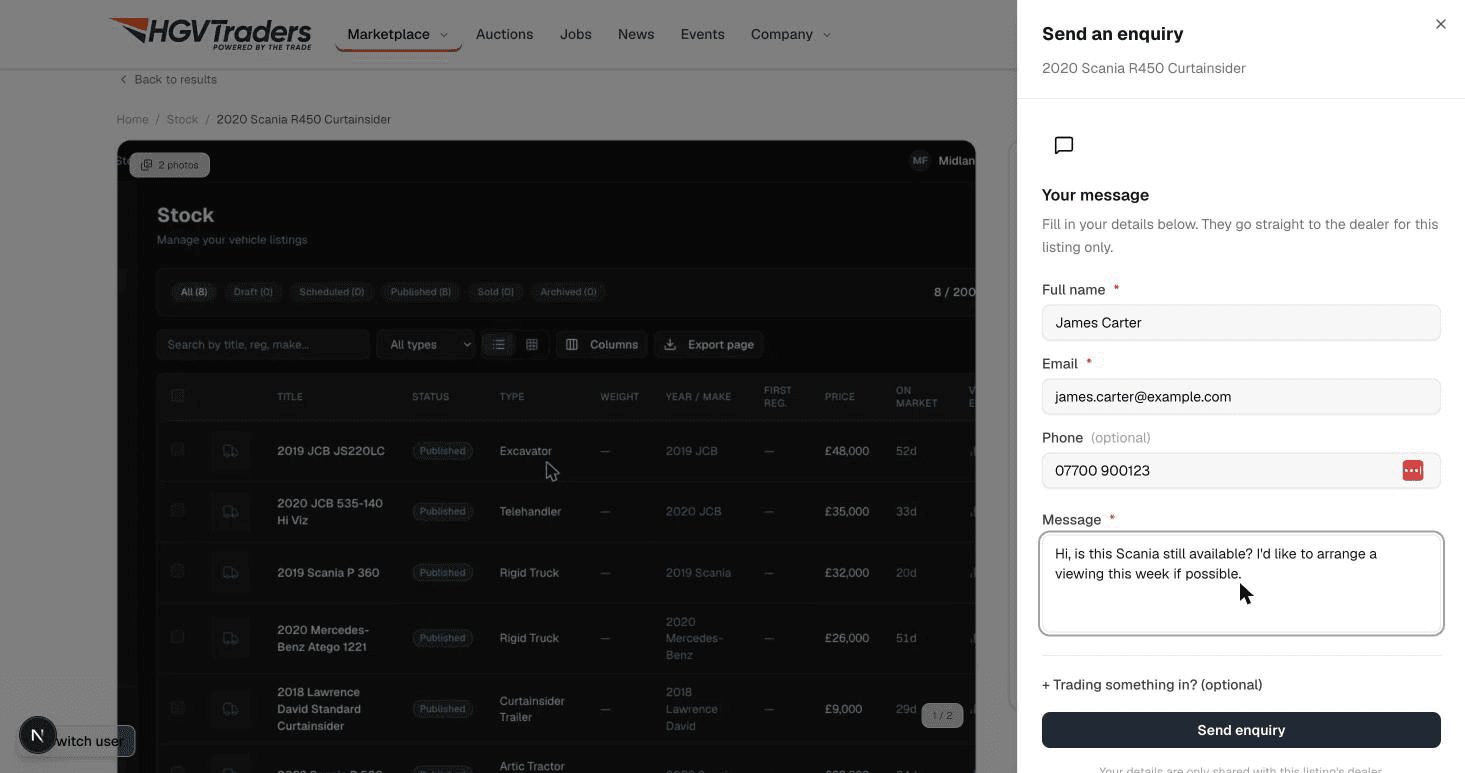
Task: Click the Send enquiry button
Action: 1241,730
